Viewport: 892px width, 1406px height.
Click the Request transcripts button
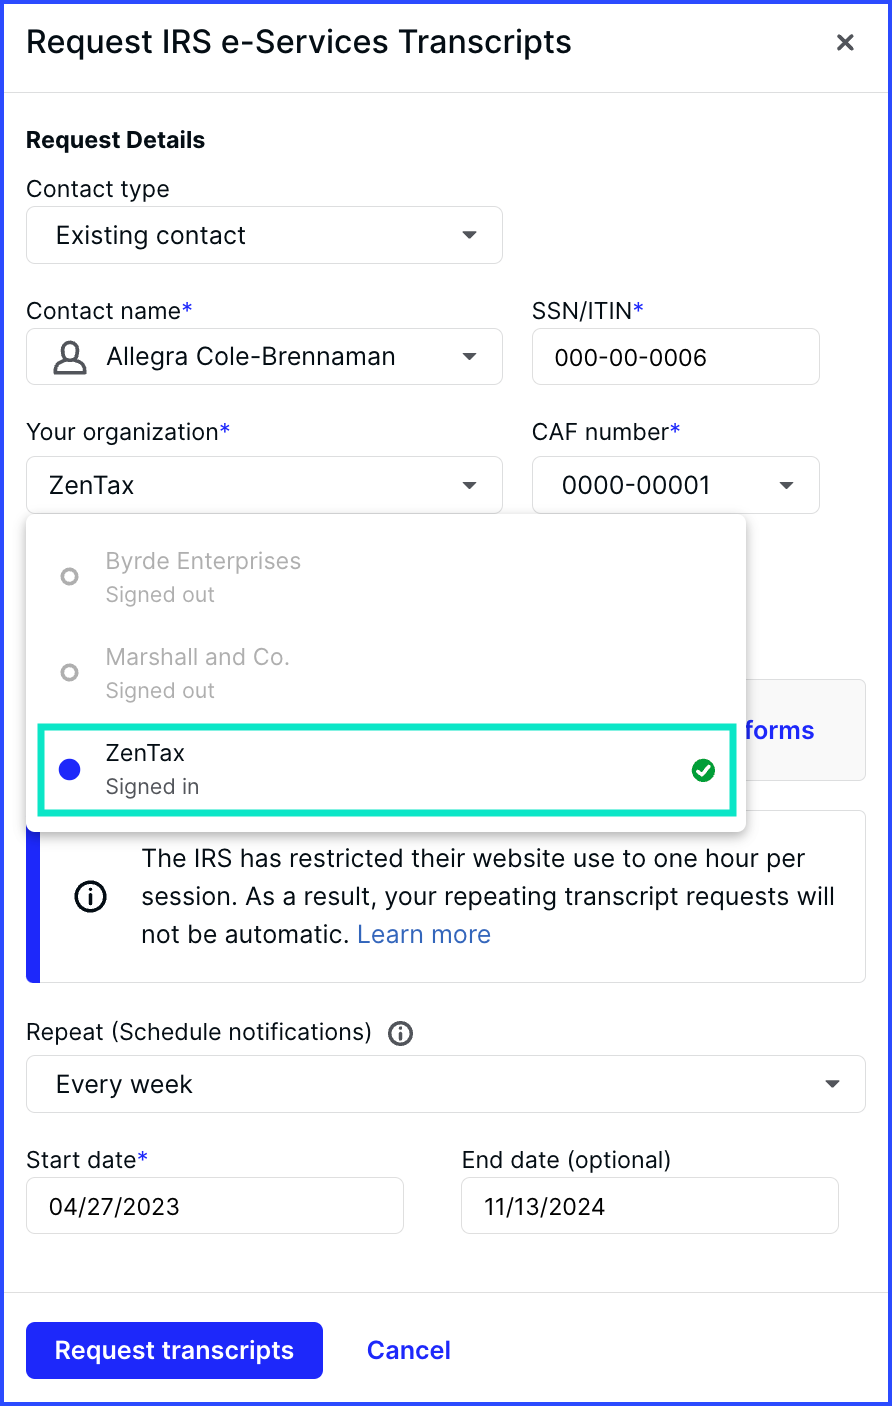tap(174, 1350)
